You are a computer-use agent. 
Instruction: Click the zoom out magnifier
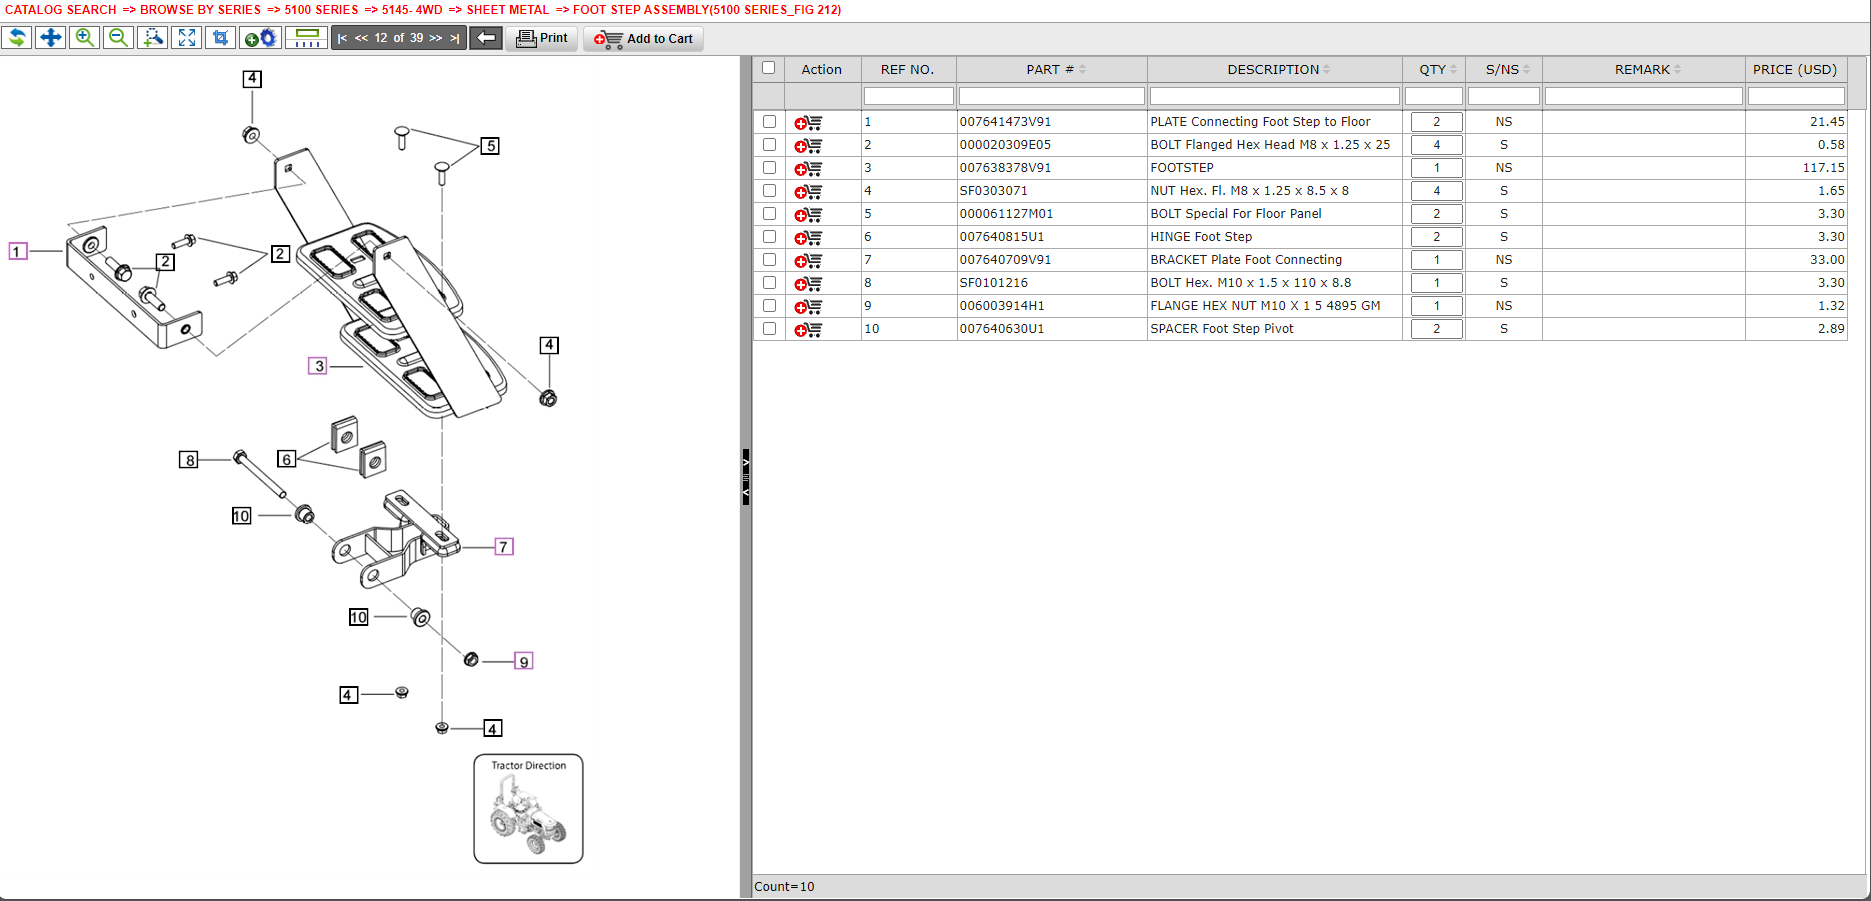pyautogui.click(x=118, y=38)
